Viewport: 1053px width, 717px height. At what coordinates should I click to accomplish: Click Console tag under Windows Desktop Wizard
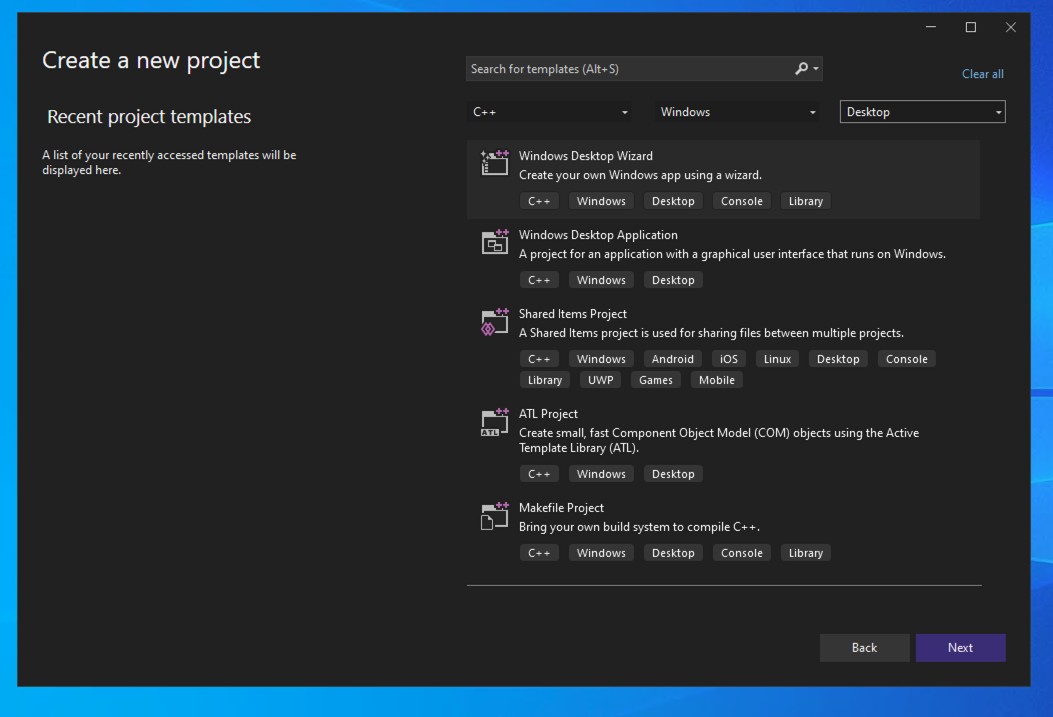point(741,201)
